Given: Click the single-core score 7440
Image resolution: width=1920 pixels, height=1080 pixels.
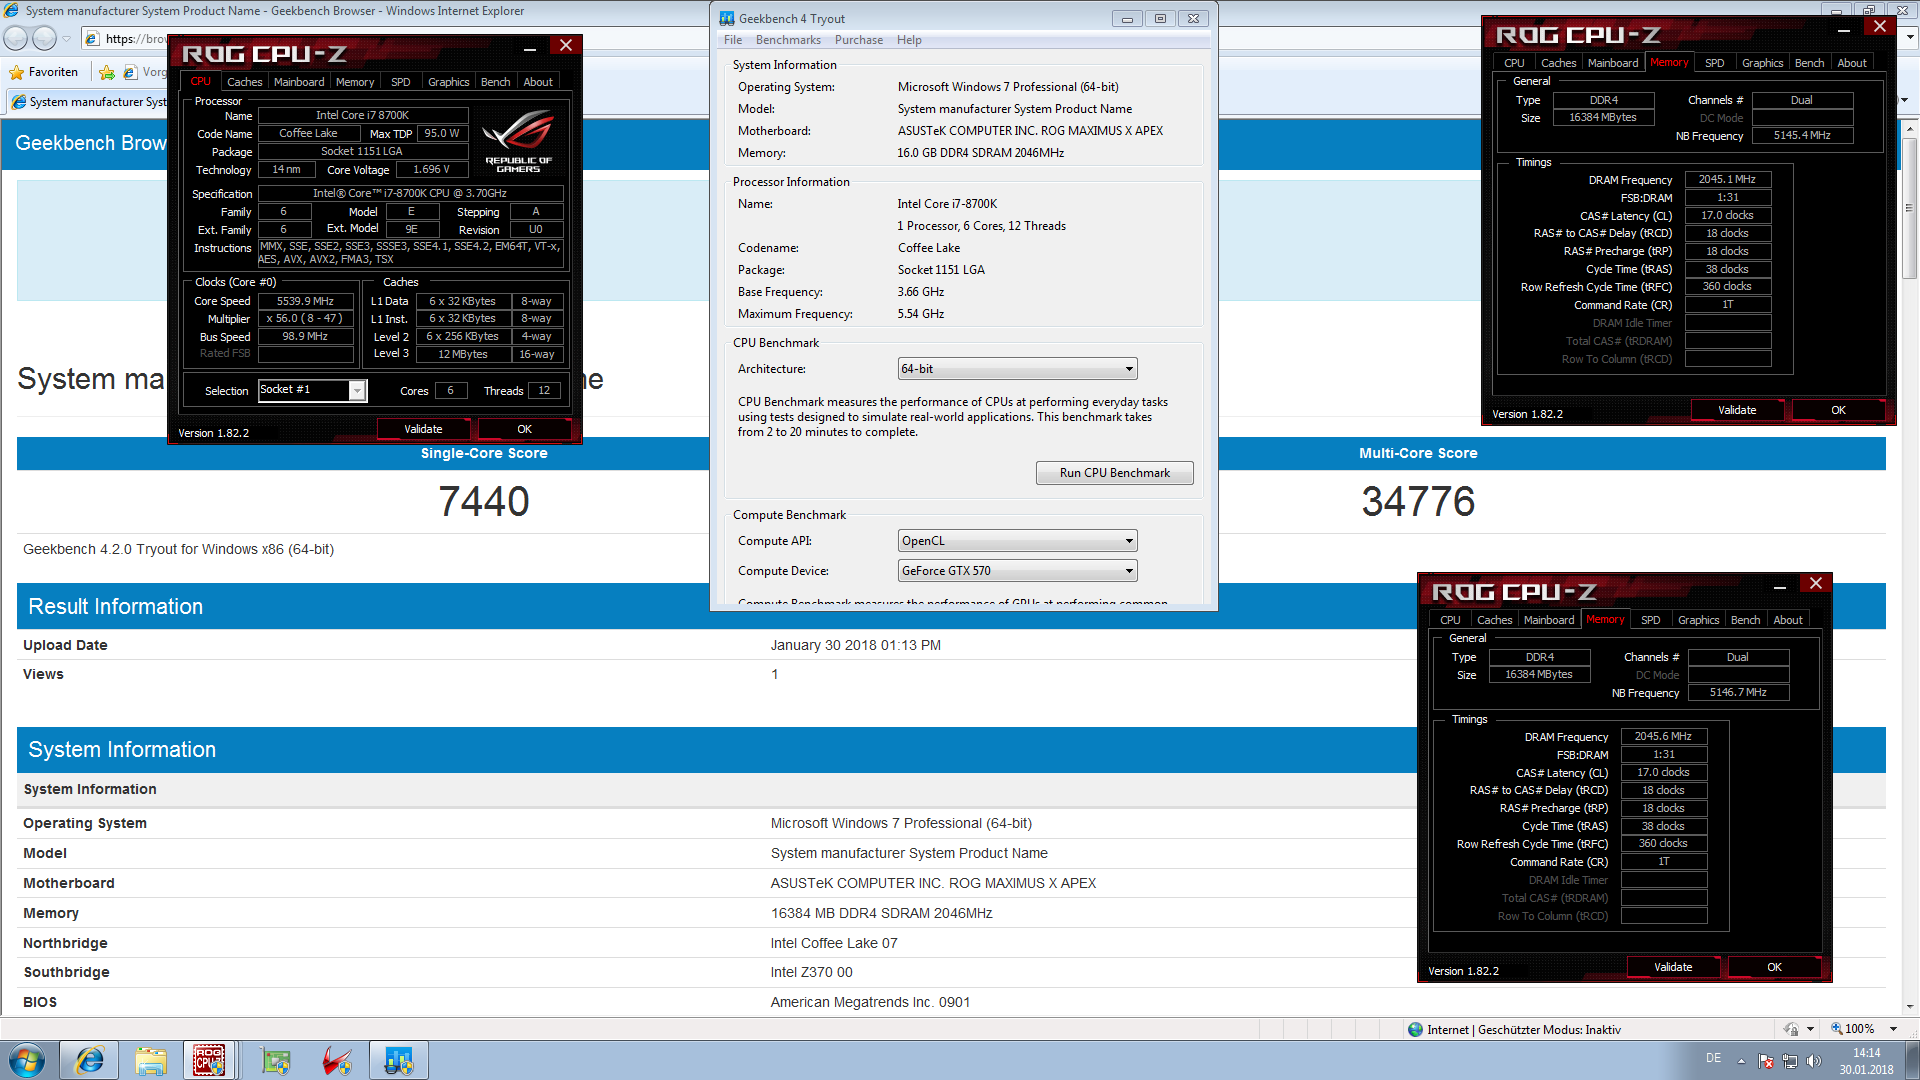Looking at the screenshot, I should pos(484,502).
